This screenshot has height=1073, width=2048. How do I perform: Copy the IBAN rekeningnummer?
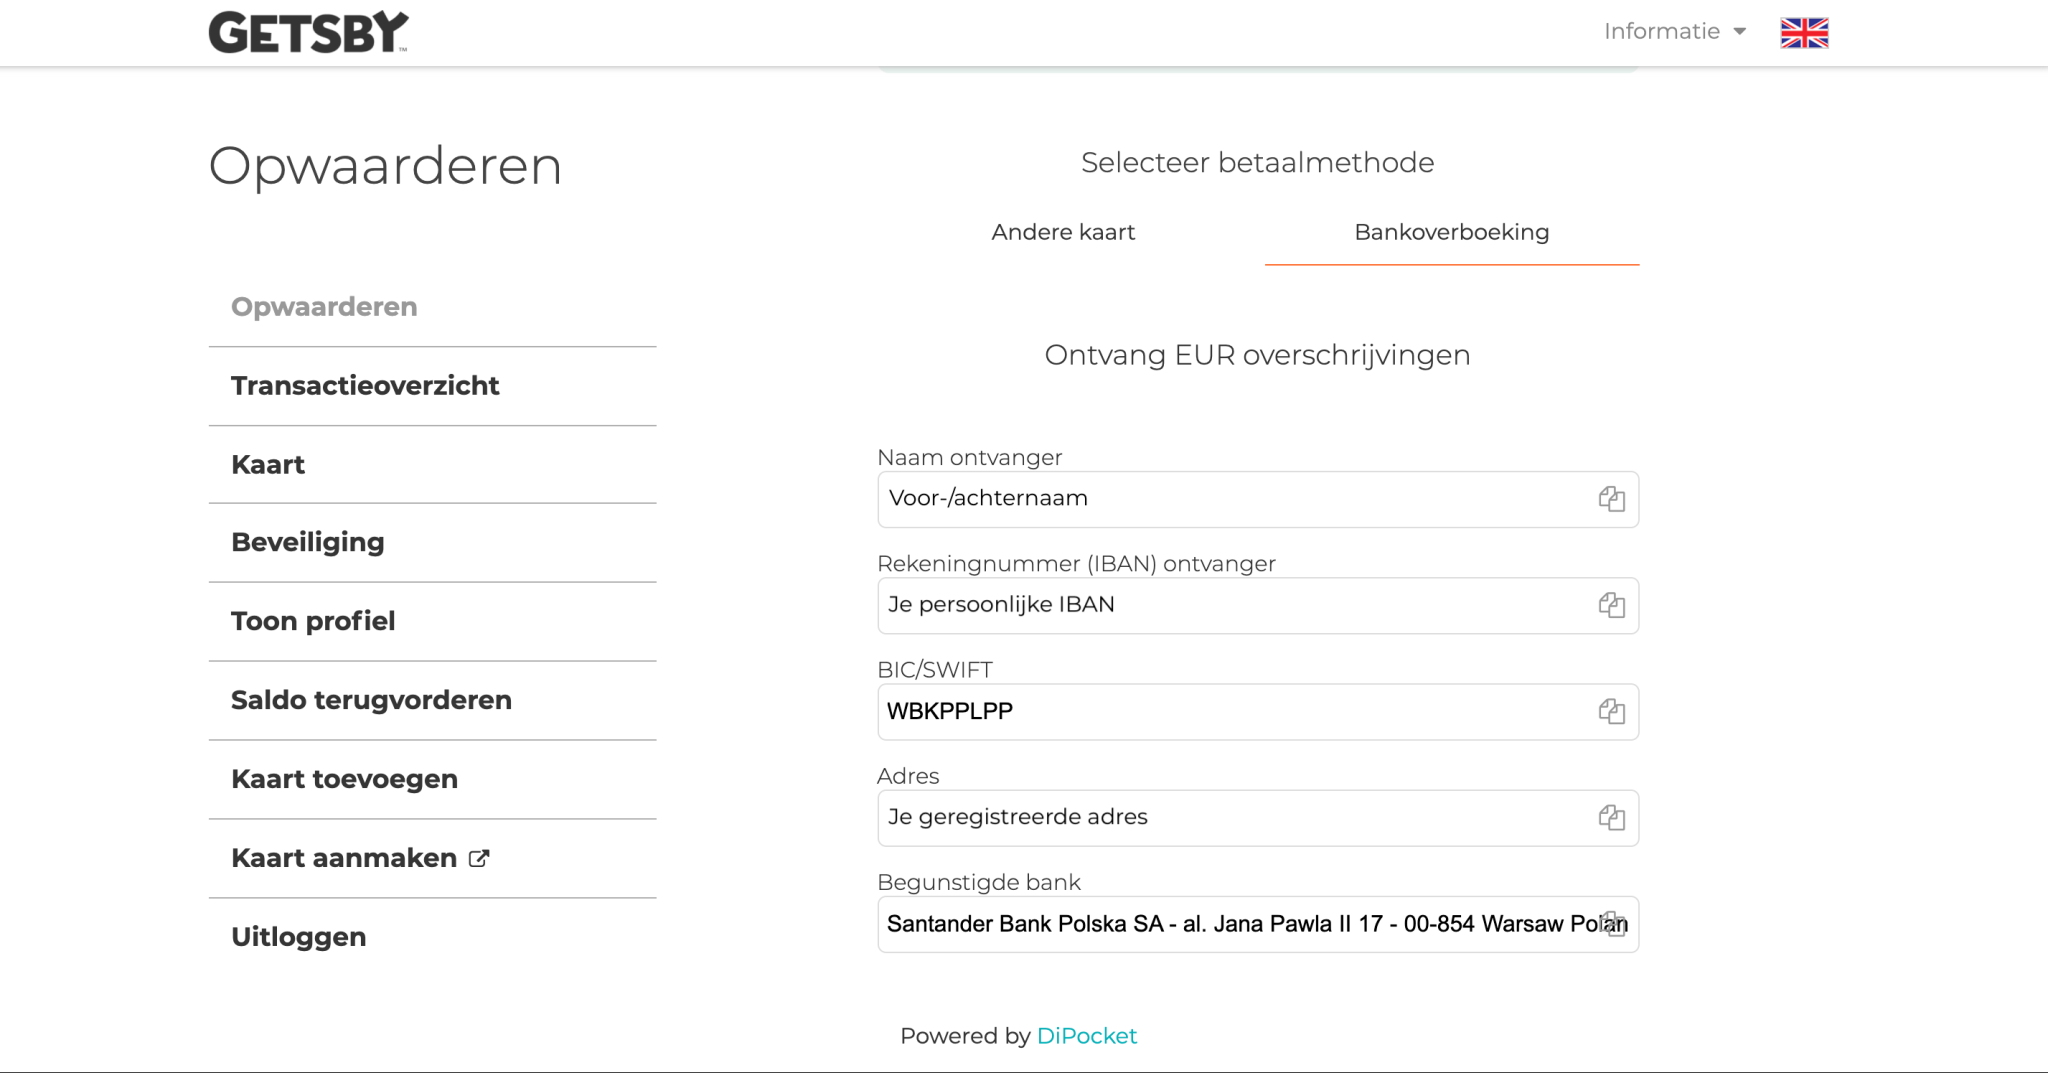(1613, 605)
